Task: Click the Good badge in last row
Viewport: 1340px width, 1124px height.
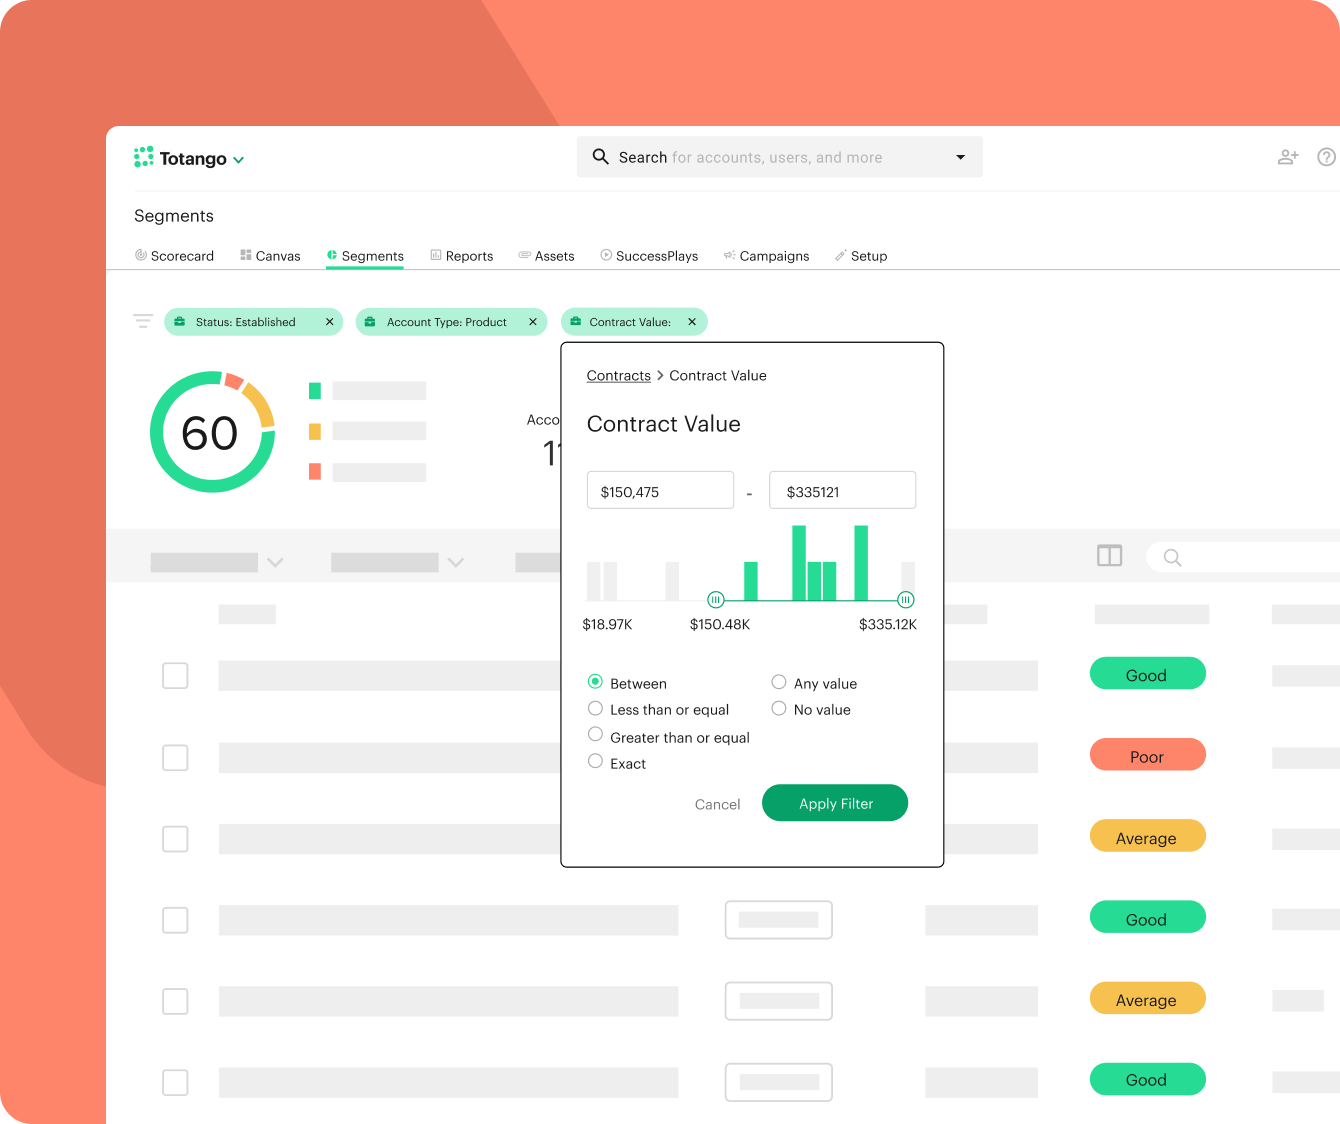Action: [1147, 1079]
